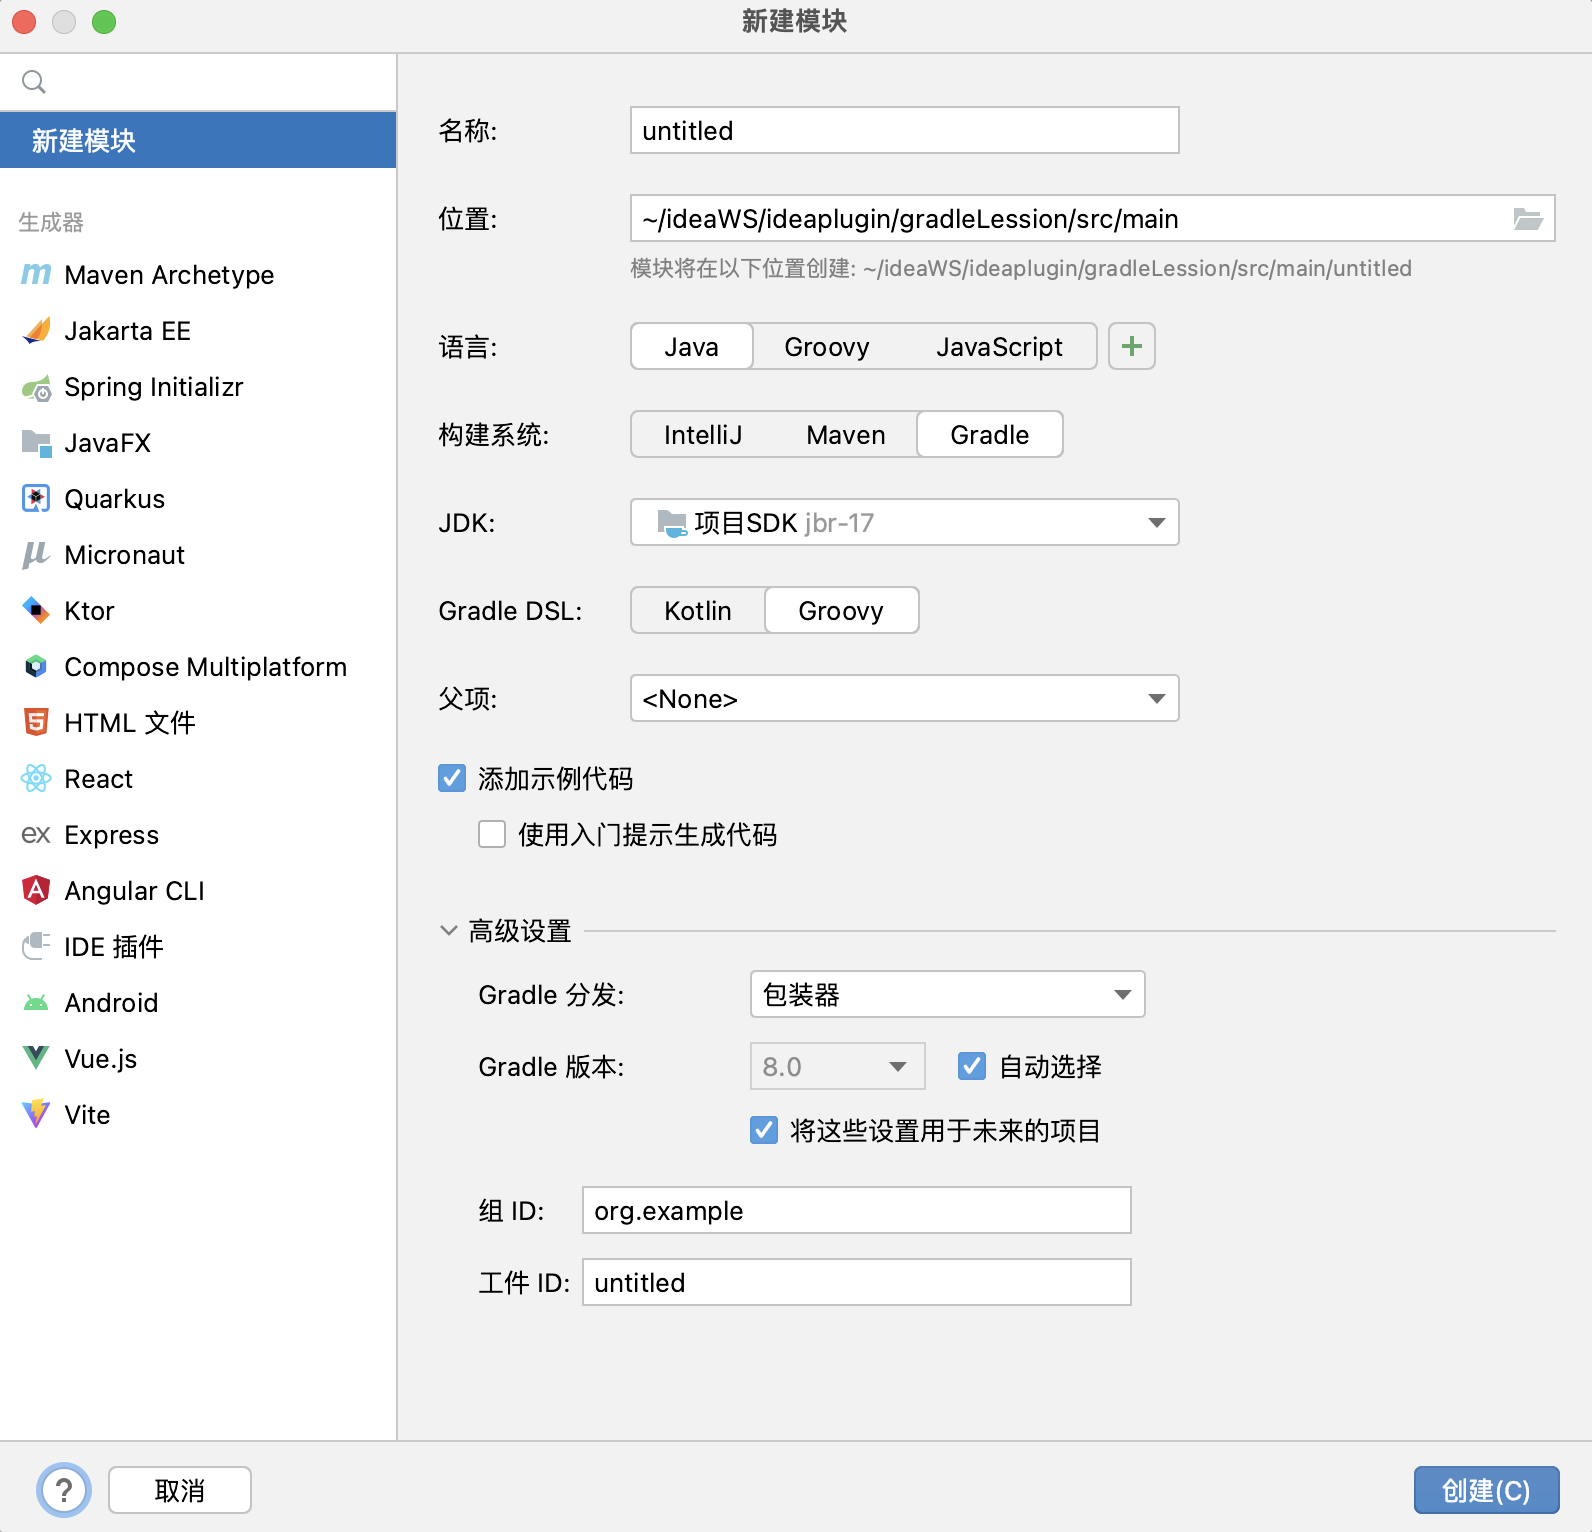Add a language with plus icon
The image size is (1592, 1532).
1132,346
